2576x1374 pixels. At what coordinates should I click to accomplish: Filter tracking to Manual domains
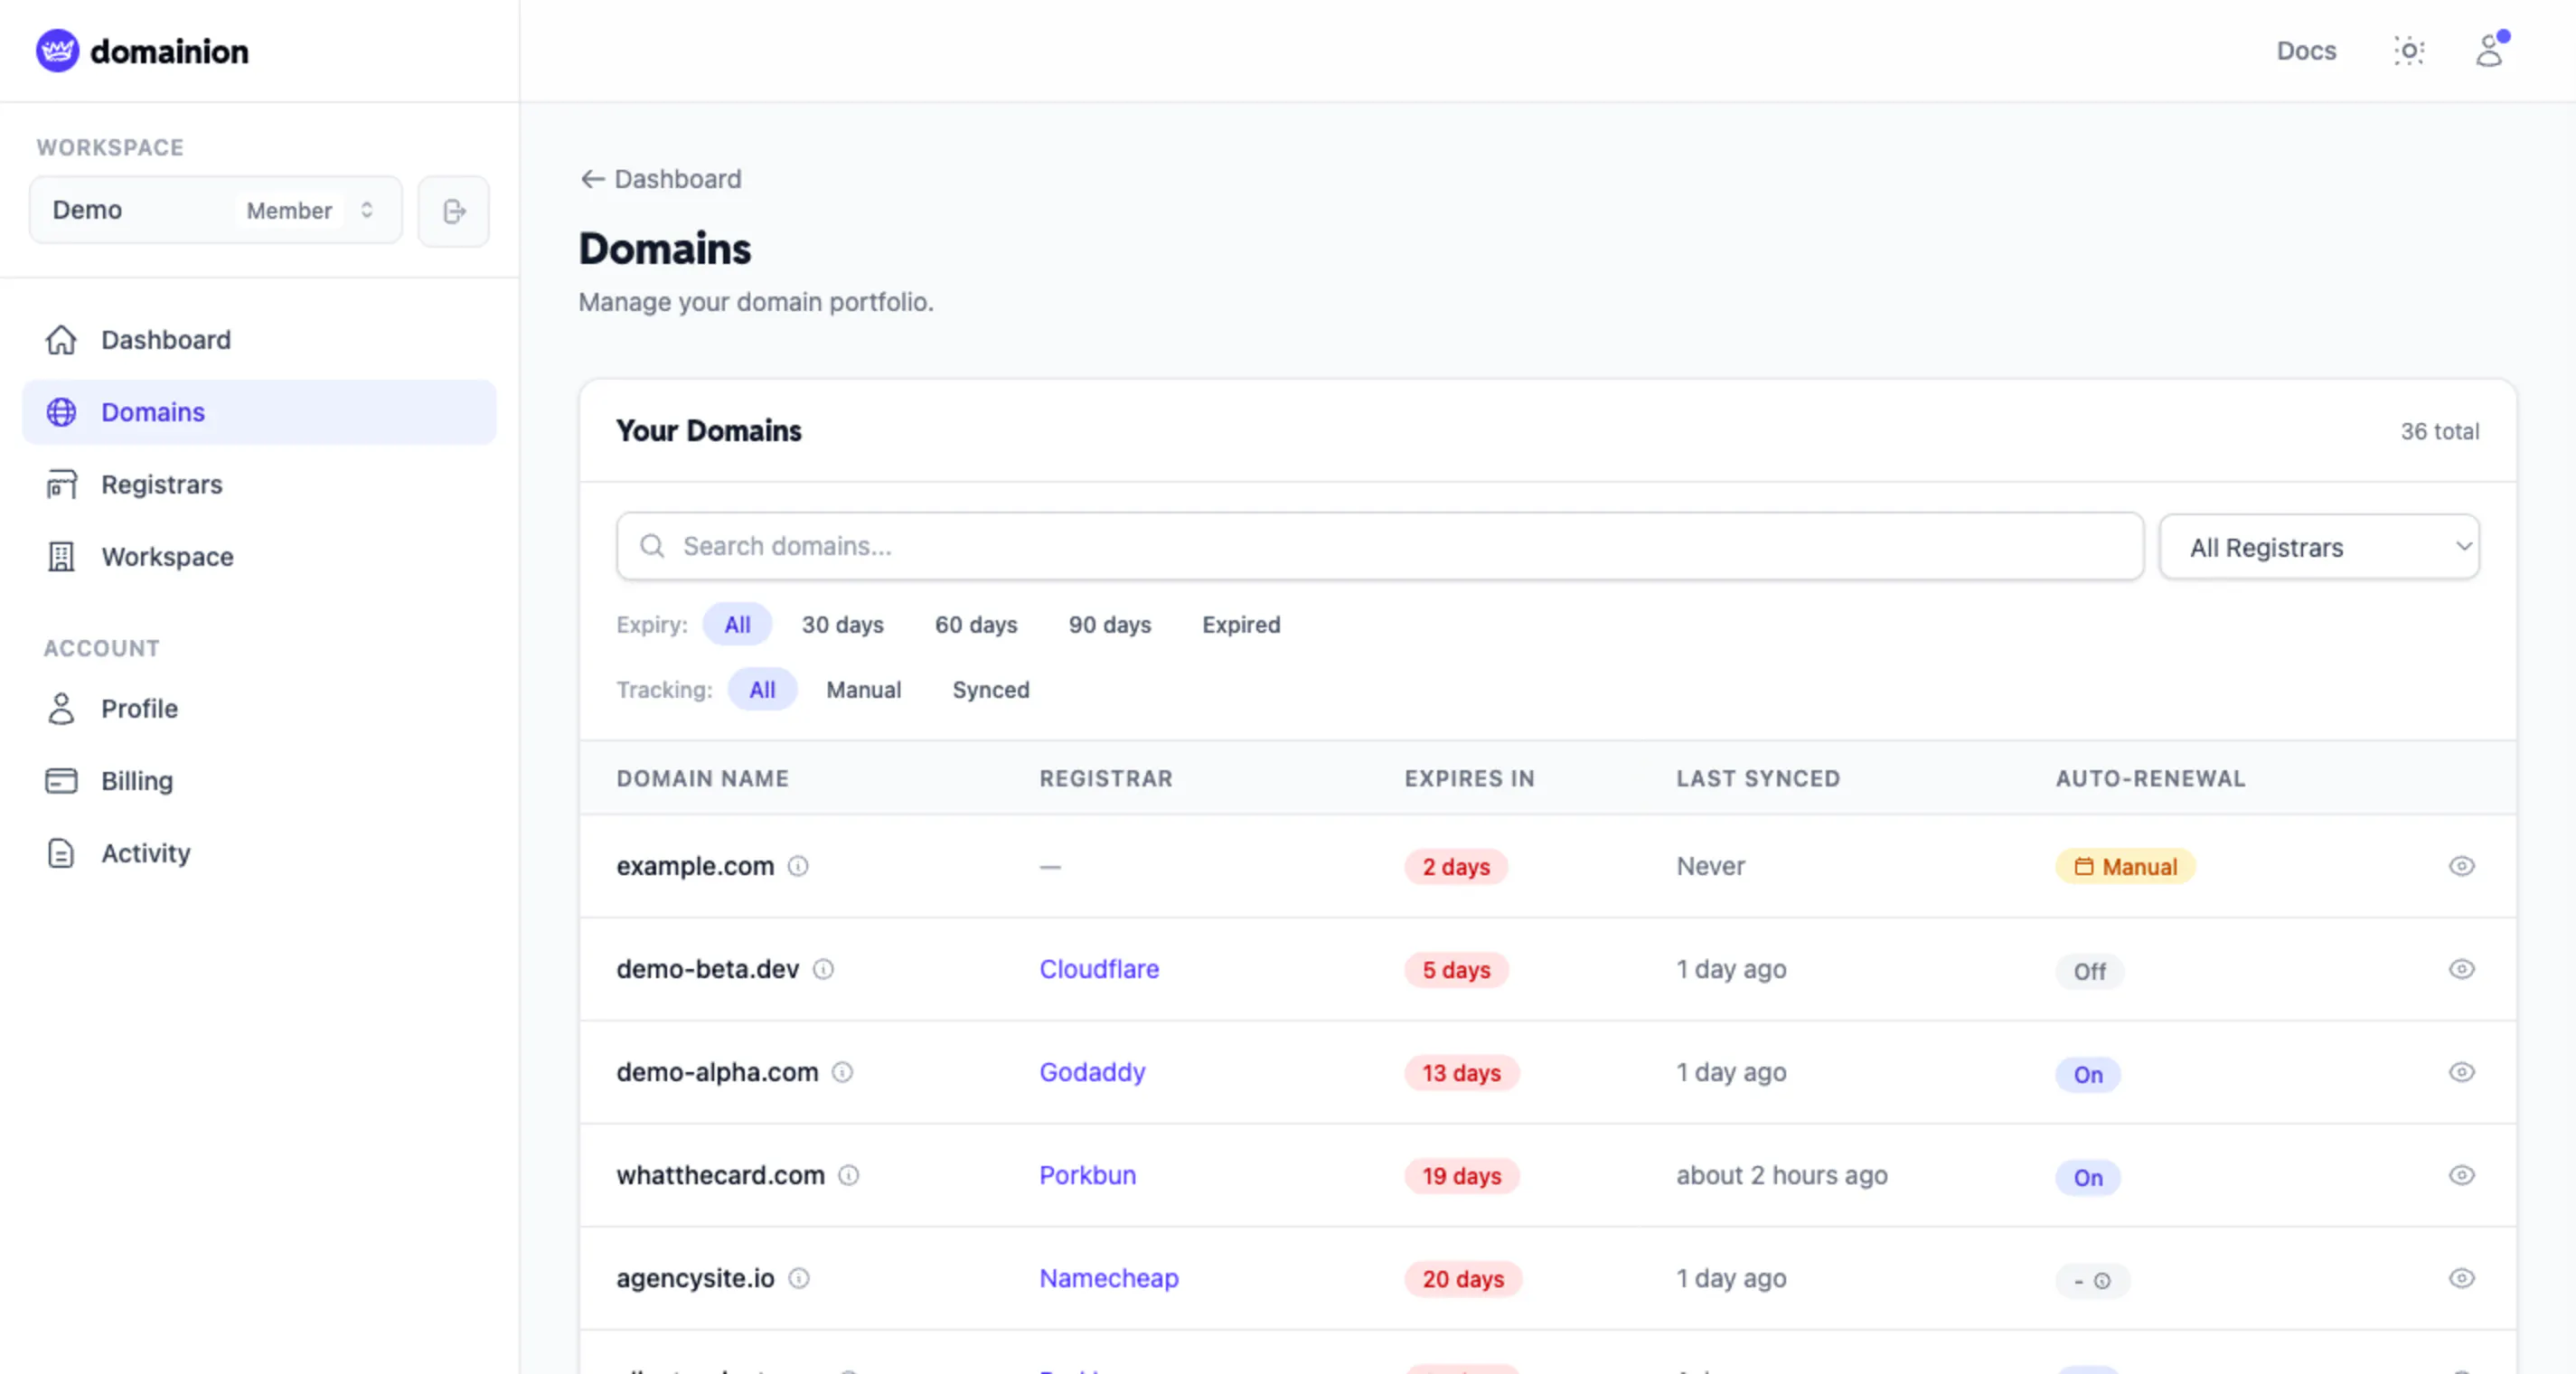[864, 690]
